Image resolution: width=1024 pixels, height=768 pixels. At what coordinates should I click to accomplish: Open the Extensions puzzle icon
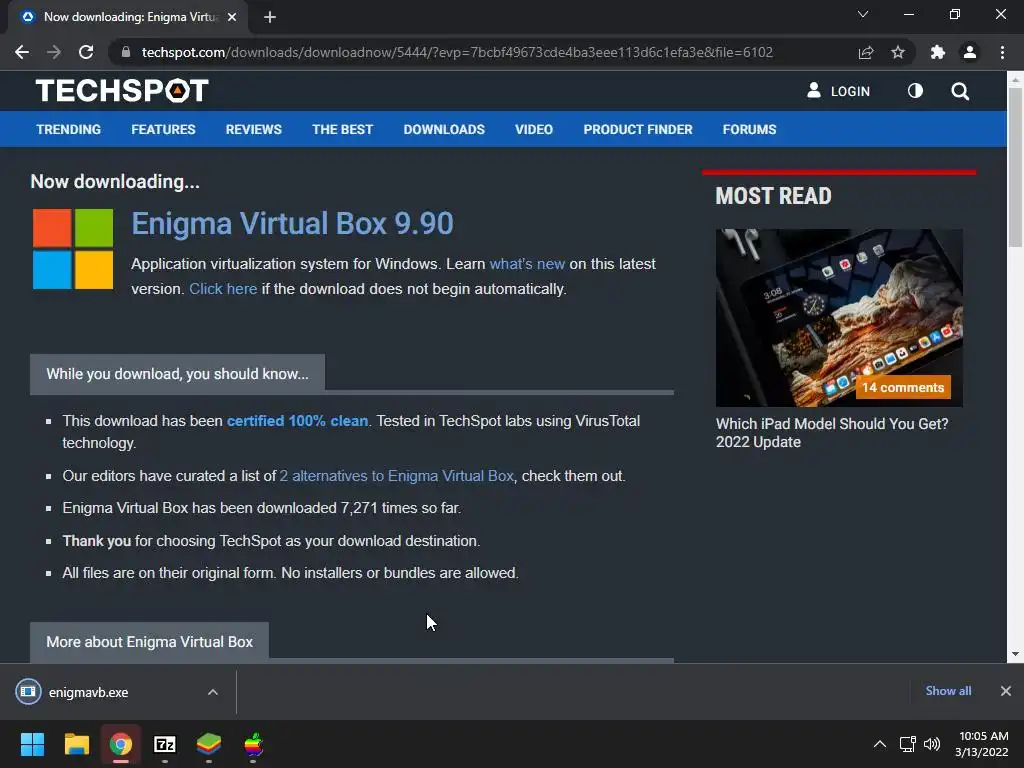[x=938, y=52]
